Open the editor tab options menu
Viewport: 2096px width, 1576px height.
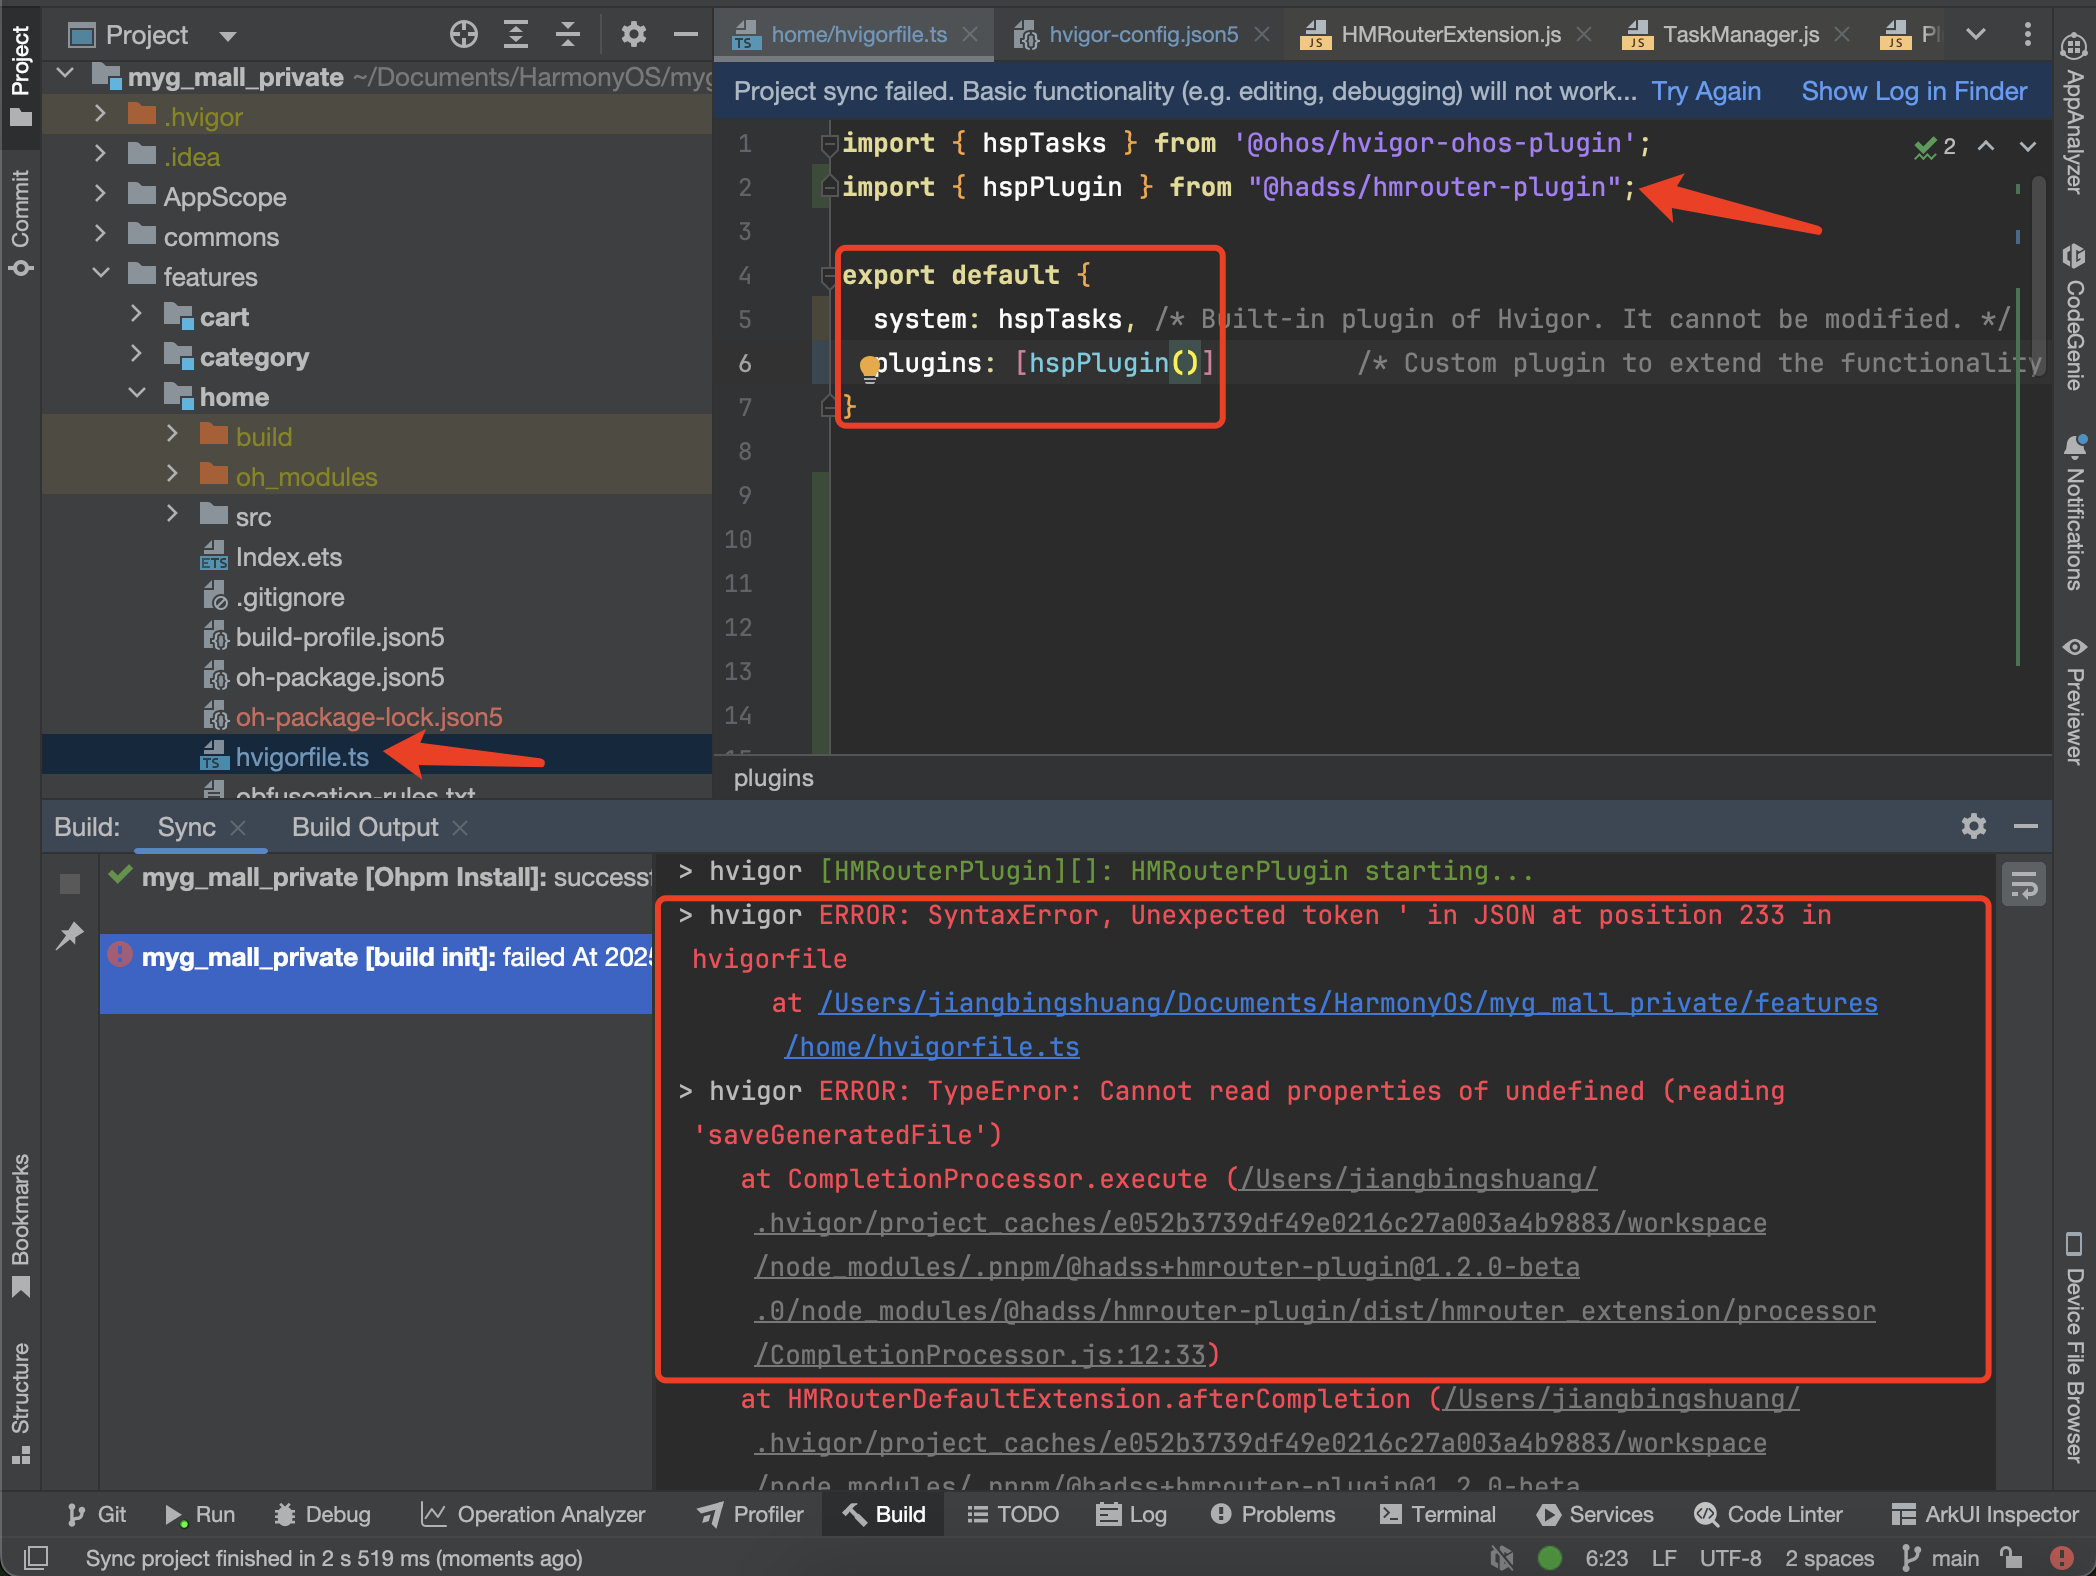click(x=2027, y=34)
